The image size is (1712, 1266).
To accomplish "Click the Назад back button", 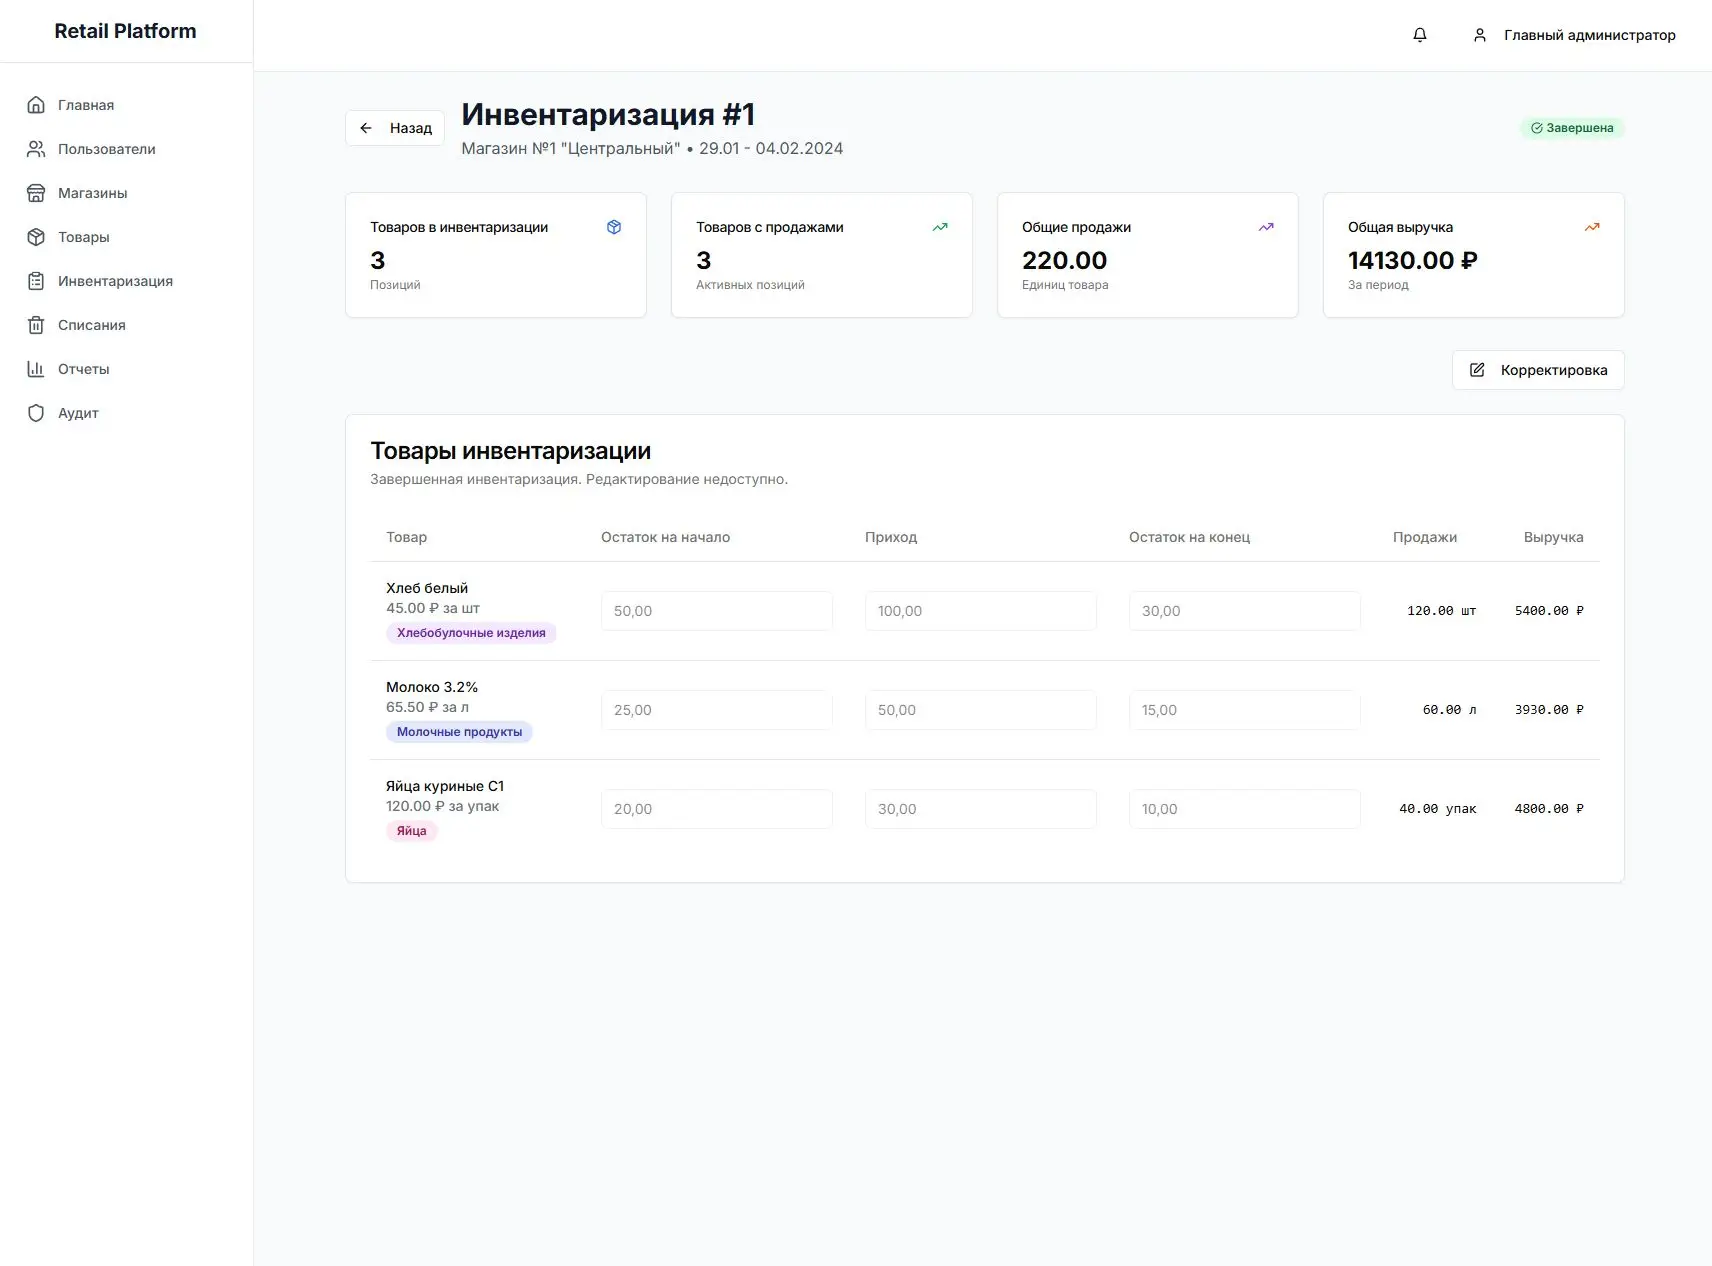I will (x=394, y=127).
